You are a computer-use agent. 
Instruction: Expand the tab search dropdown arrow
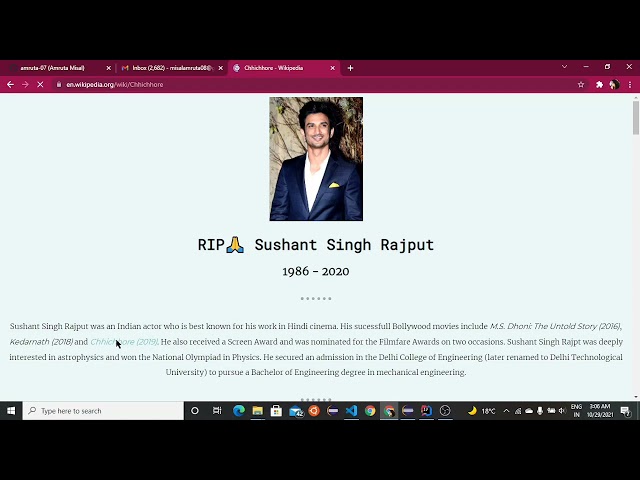tap(564, 67)
